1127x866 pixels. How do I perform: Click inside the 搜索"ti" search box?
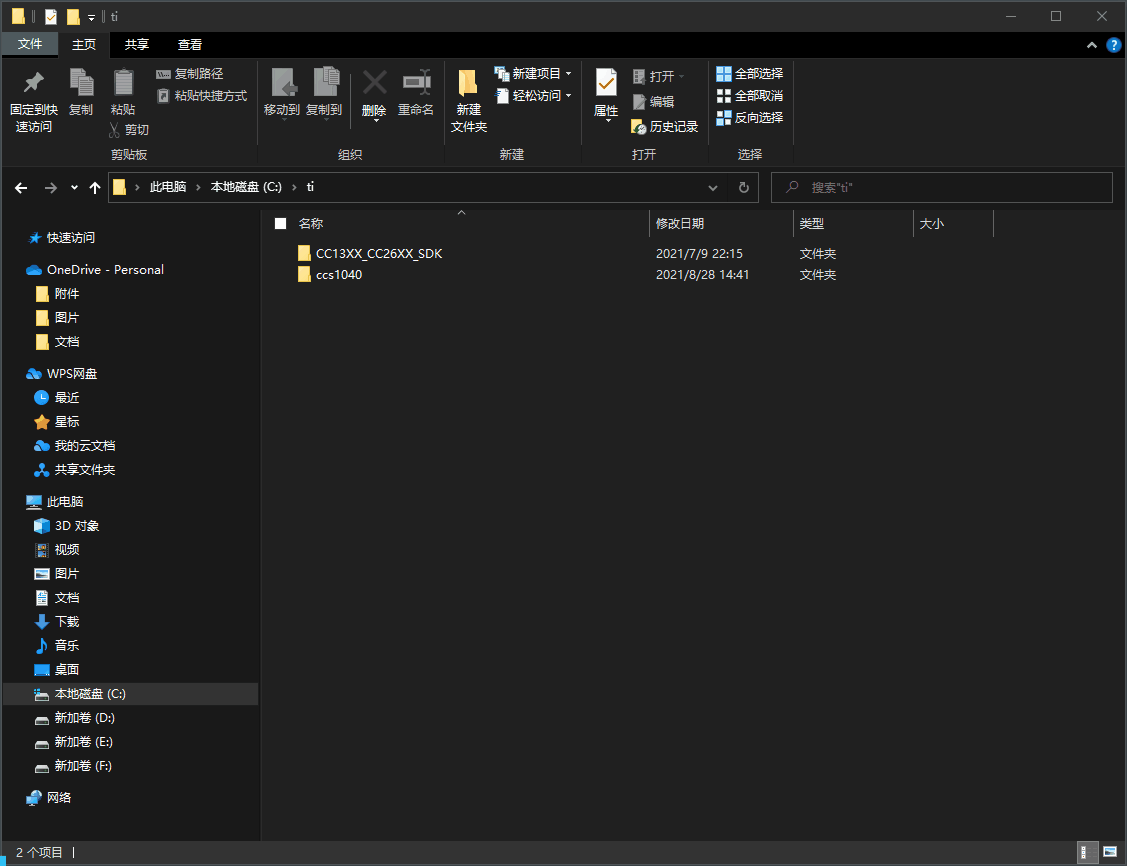(940, 187)
